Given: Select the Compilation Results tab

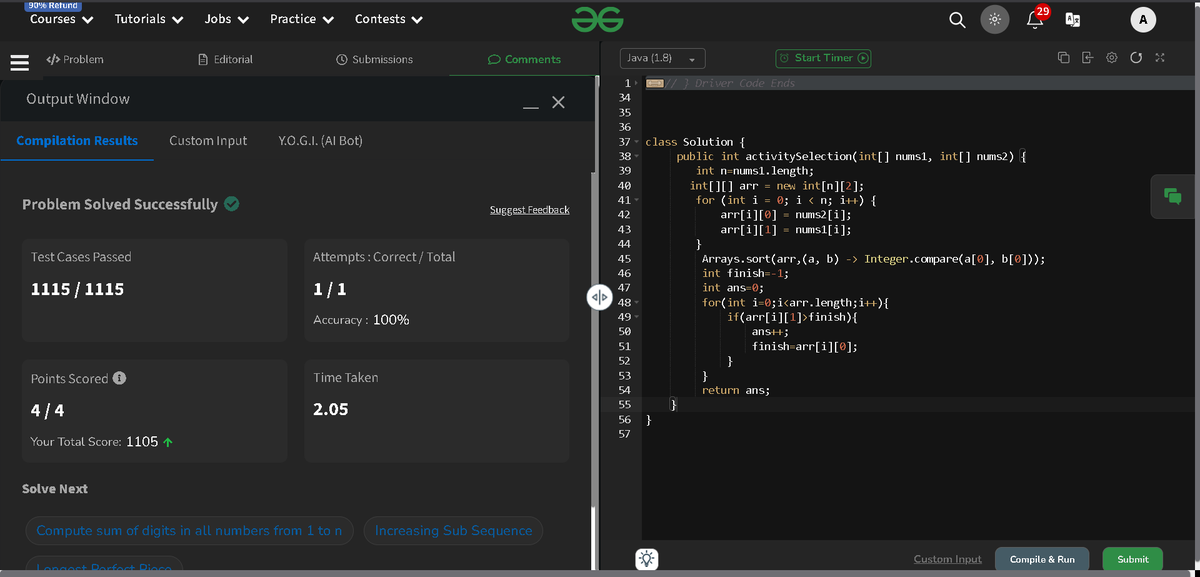Looking at the screenshot, I should click(77, 141).
